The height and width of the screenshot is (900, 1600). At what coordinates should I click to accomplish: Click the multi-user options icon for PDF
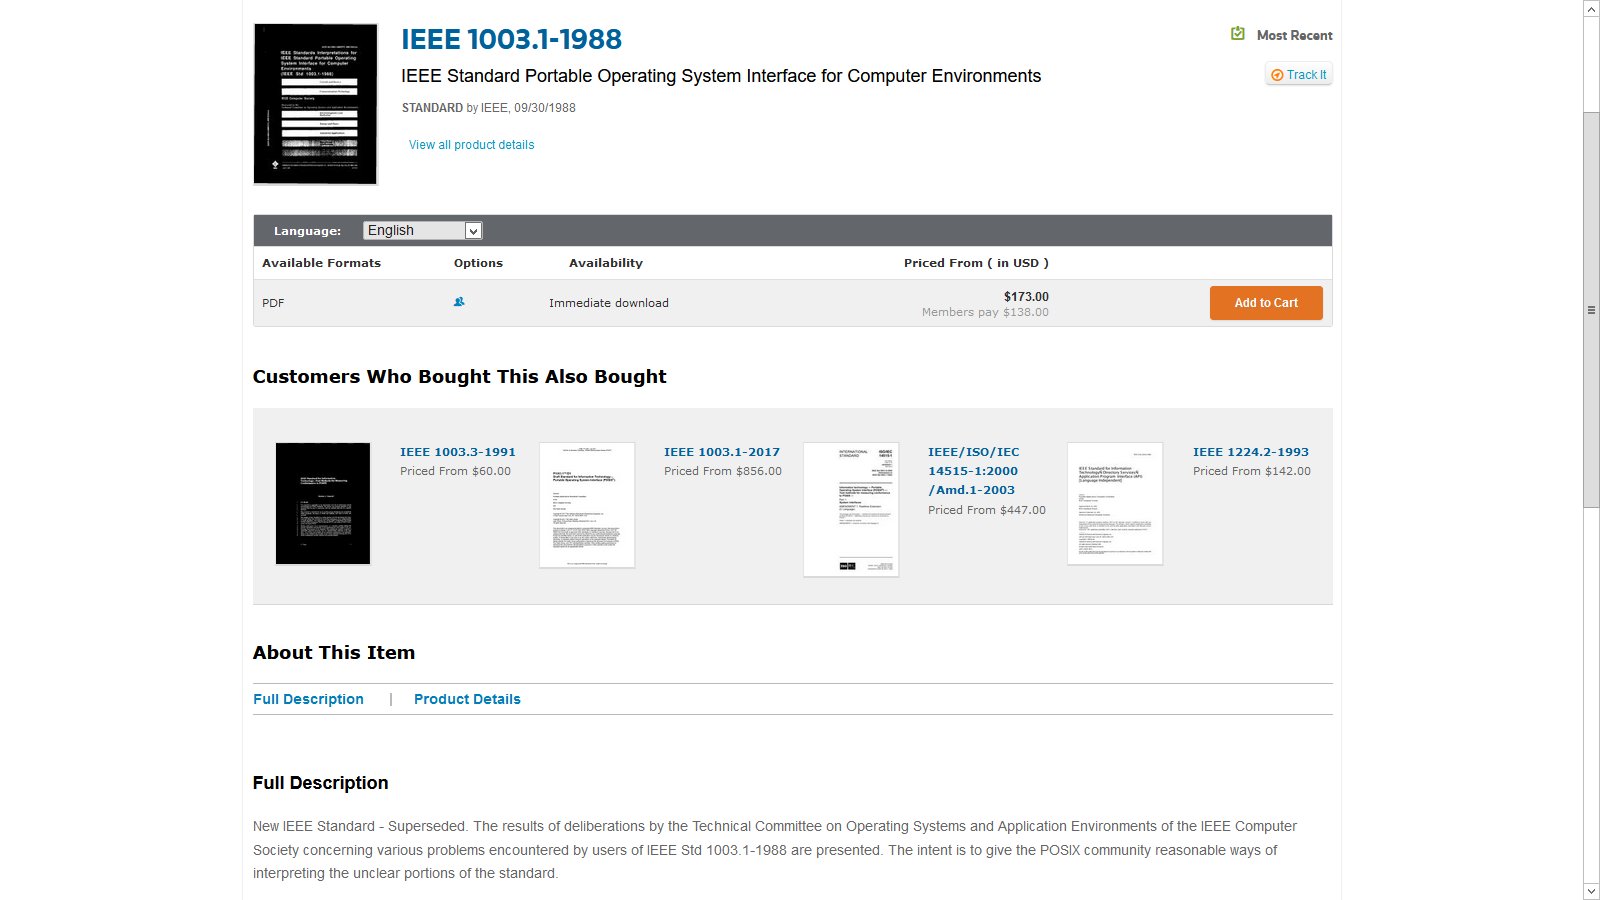(459, 302)
